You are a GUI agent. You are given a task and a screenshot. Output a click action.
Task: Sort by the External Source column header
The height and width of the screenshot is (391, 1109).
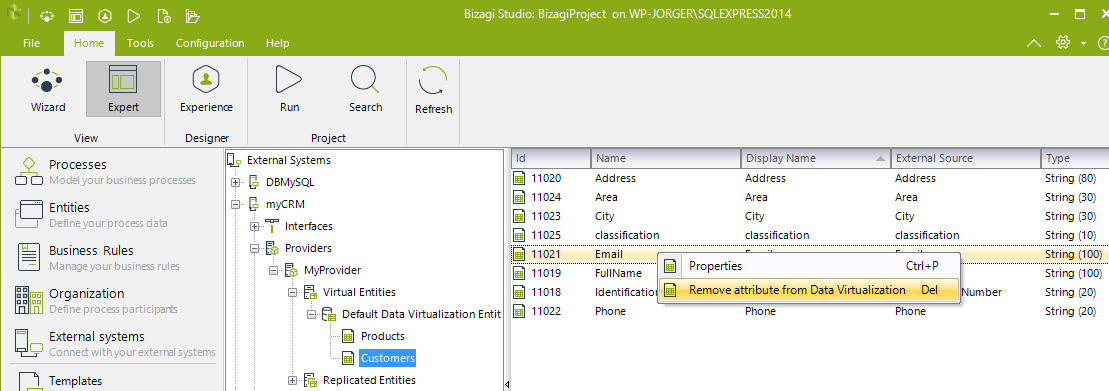(965, 158)
